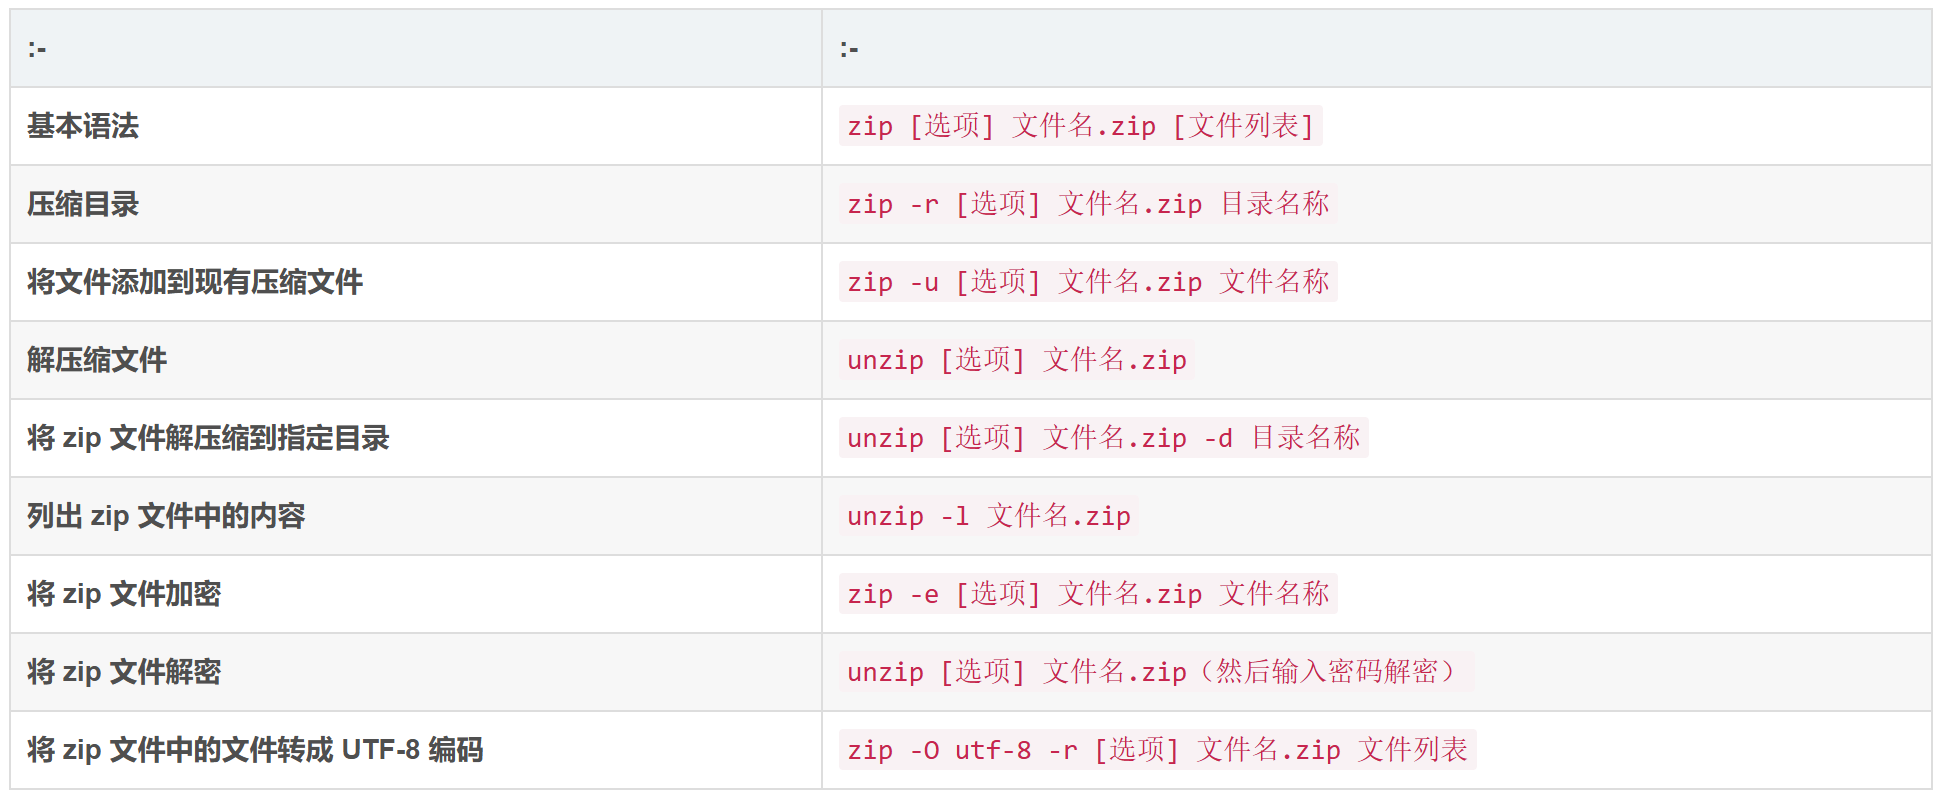1945x803 pixels.
Task: Click the second column header cell
Action: point(1377,48)
